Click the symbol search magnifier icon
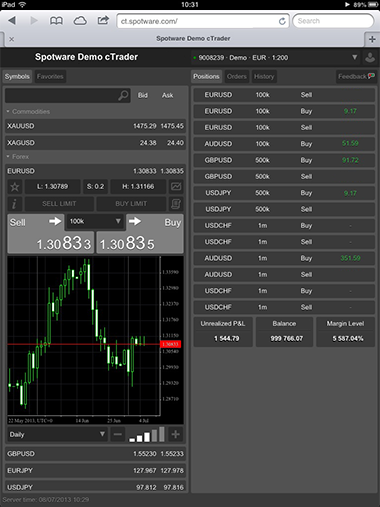 (x=123, y=95)
